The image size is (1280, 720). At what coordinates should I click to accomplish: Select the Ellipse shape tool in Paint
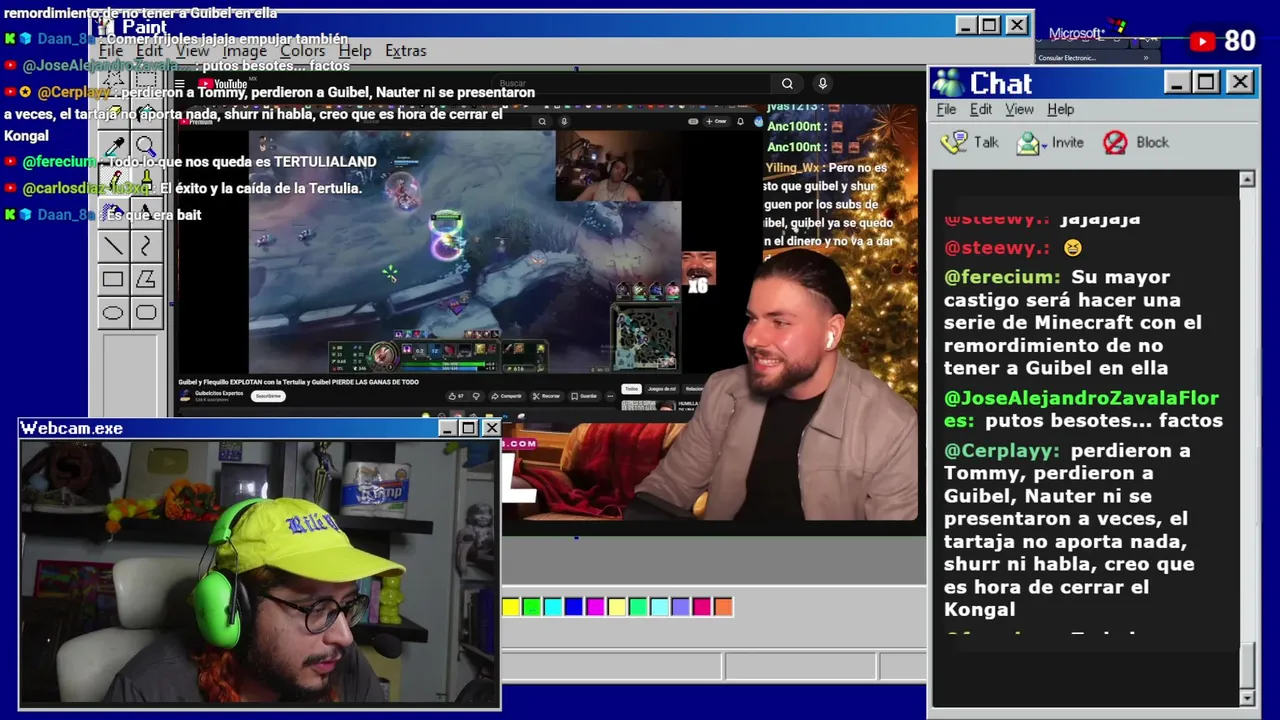113,313
